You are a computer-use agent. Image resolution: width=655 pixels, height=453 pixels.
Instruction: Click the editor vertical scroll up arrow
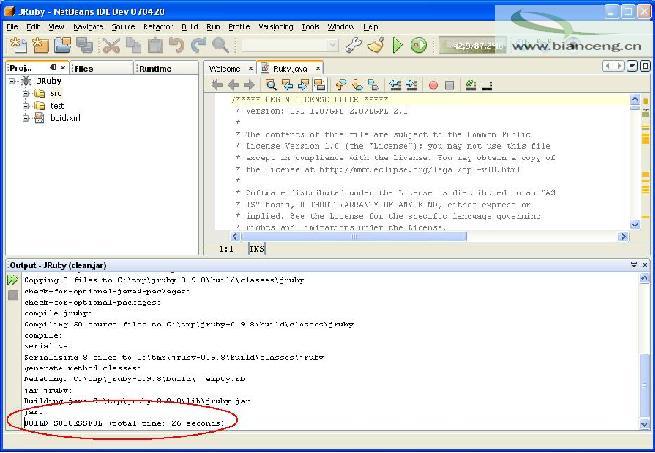point(635,99)
